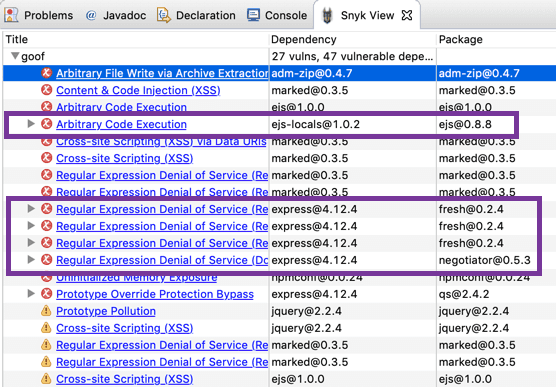556x387 pixels.
Task: Click warning icon on ejs@1.0.0 Cross-site Scripting row
Action: 46,379
